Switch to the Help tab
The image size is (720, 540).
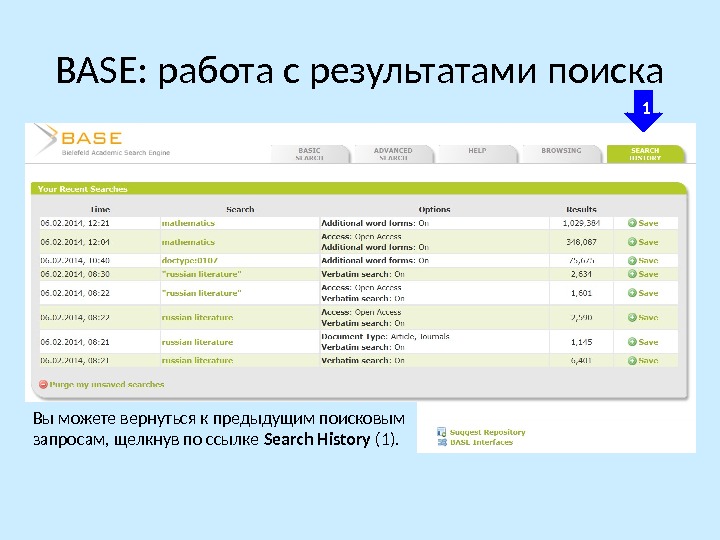click(x=477, y=154)
